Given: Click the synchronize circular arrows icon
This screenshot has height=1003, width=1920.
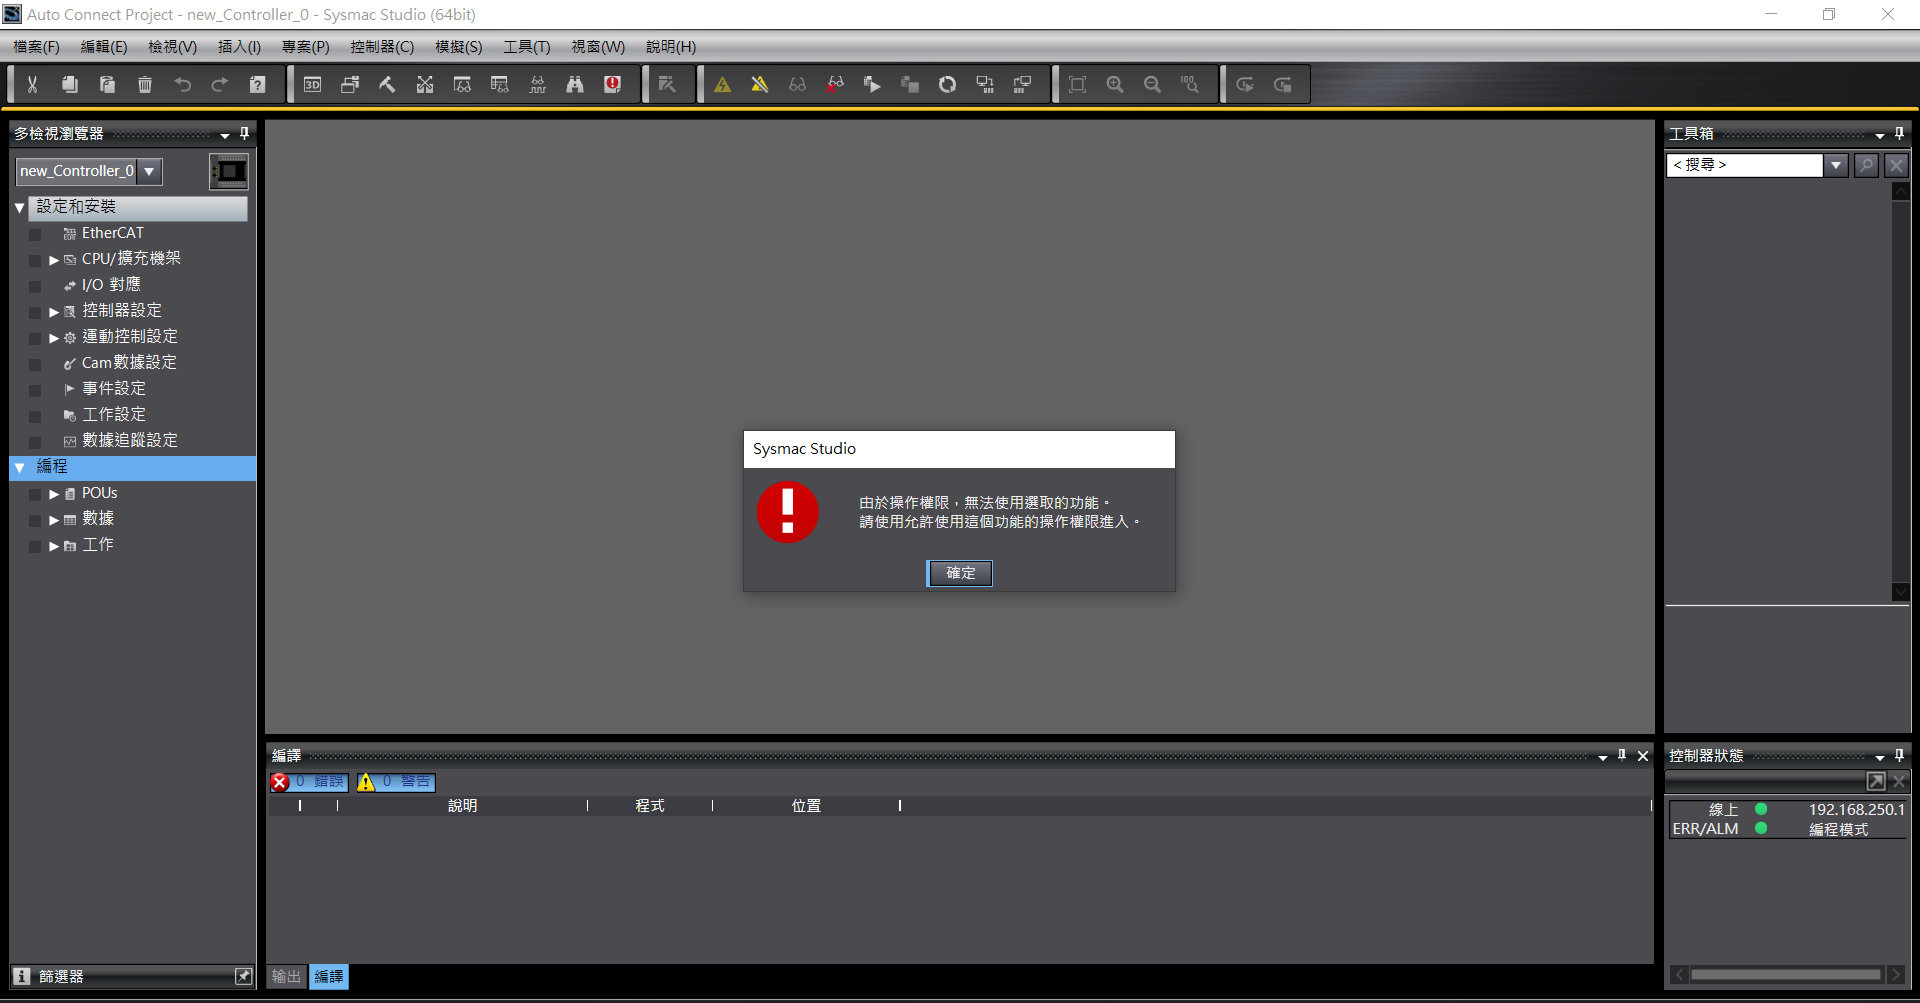Looking at the screenshot, I should 947,85.
